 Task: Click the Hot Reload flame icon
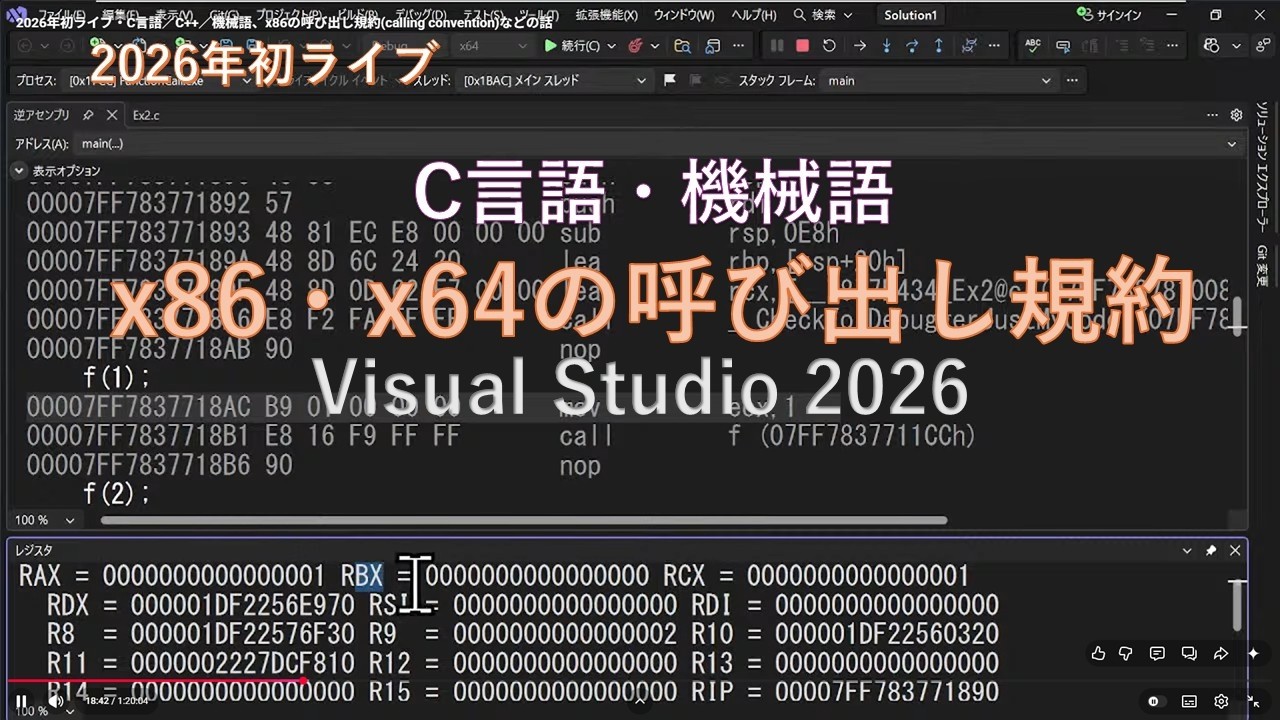point(636,46)
